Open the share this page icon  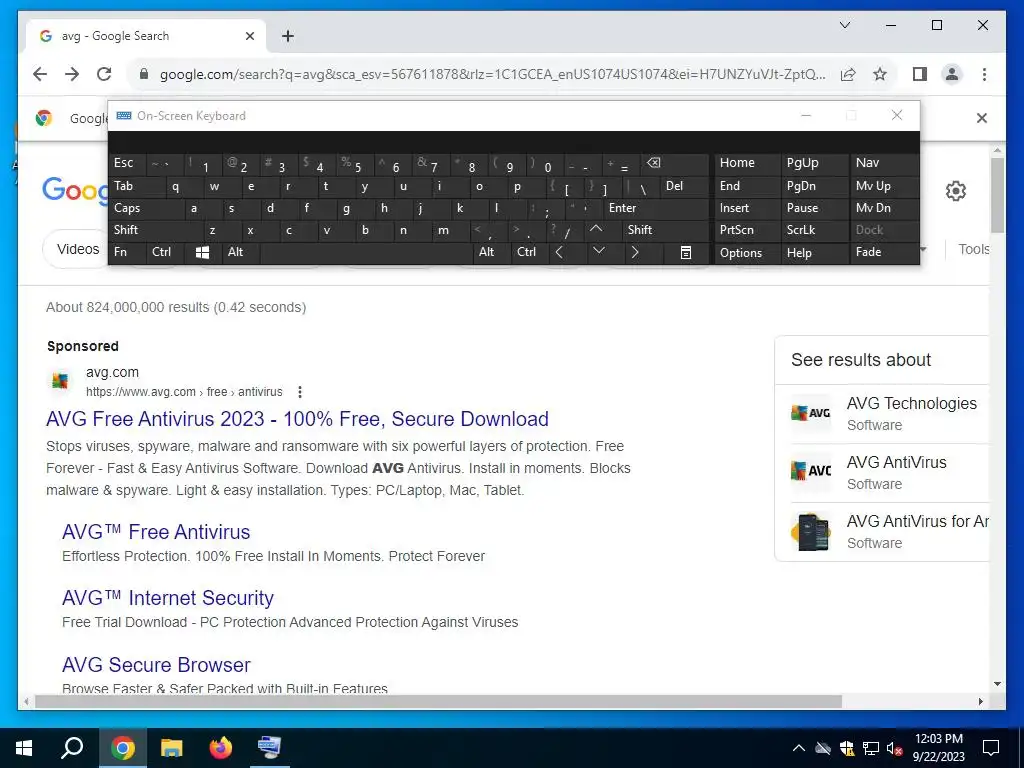pos(848,74)
